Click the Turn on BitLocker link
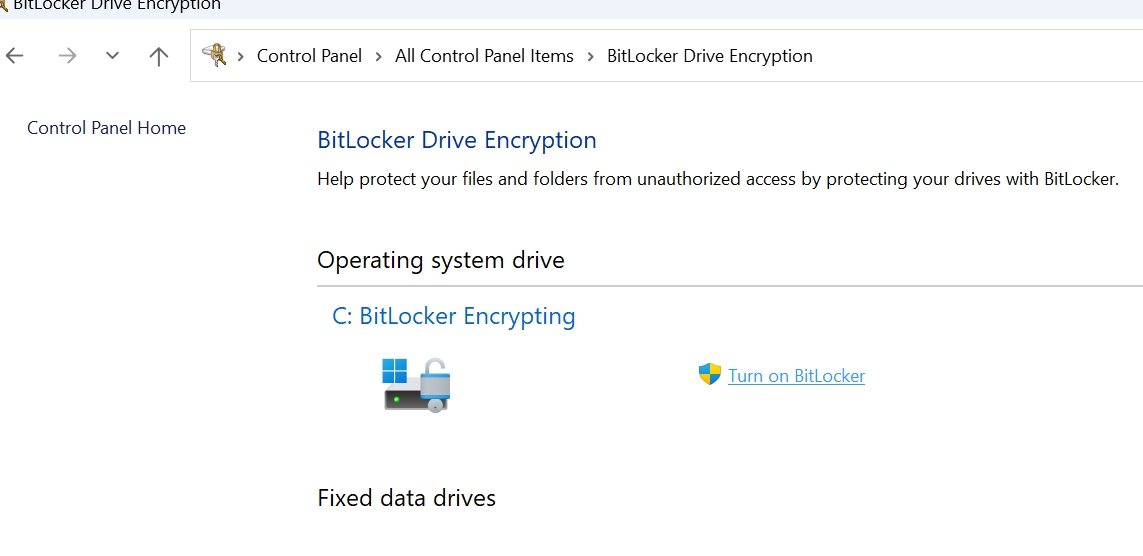The width and height of the screenshot is (1143, 556). [796, 375]
